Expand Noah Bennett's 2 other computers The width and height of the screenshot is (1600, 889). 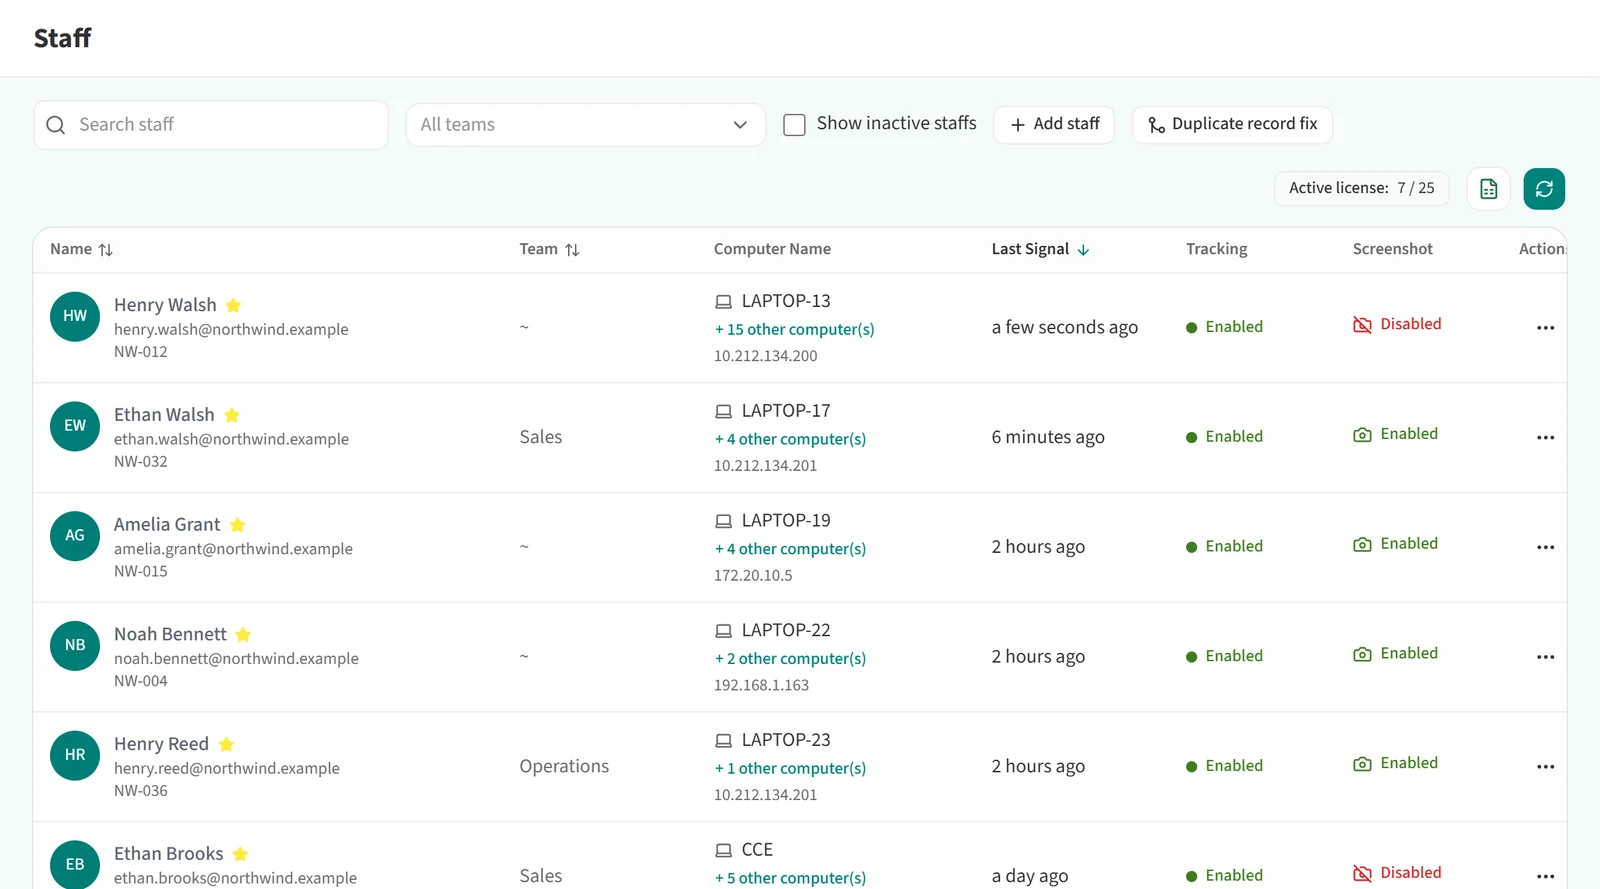(790, 659)
